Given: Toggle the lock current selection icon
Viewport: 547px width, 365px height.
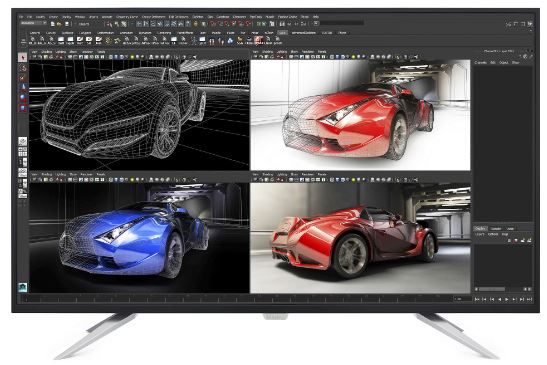Looking at the screenshot, I should [196, 24].
